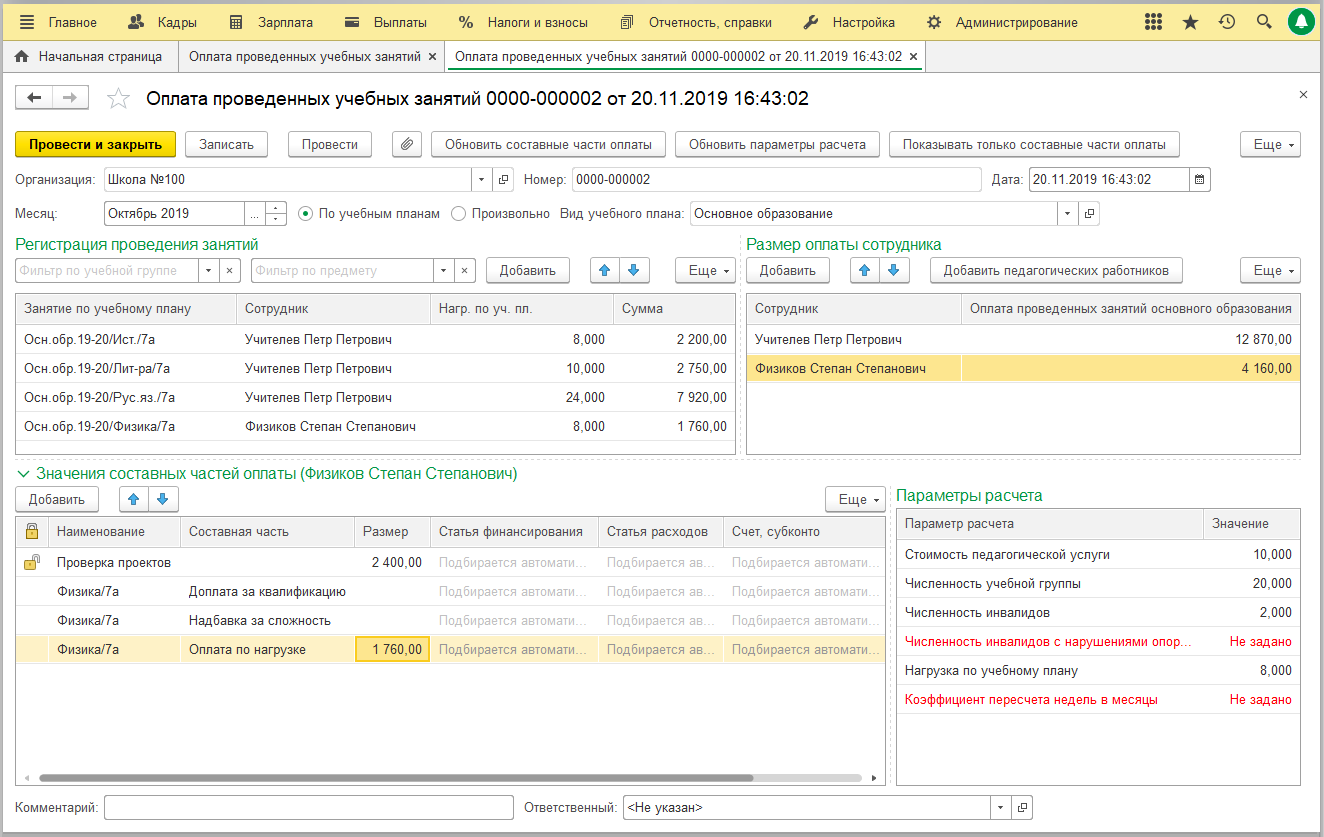
Task: Expand the Вид учебного плана dropdown
Action: [1067, 213]
